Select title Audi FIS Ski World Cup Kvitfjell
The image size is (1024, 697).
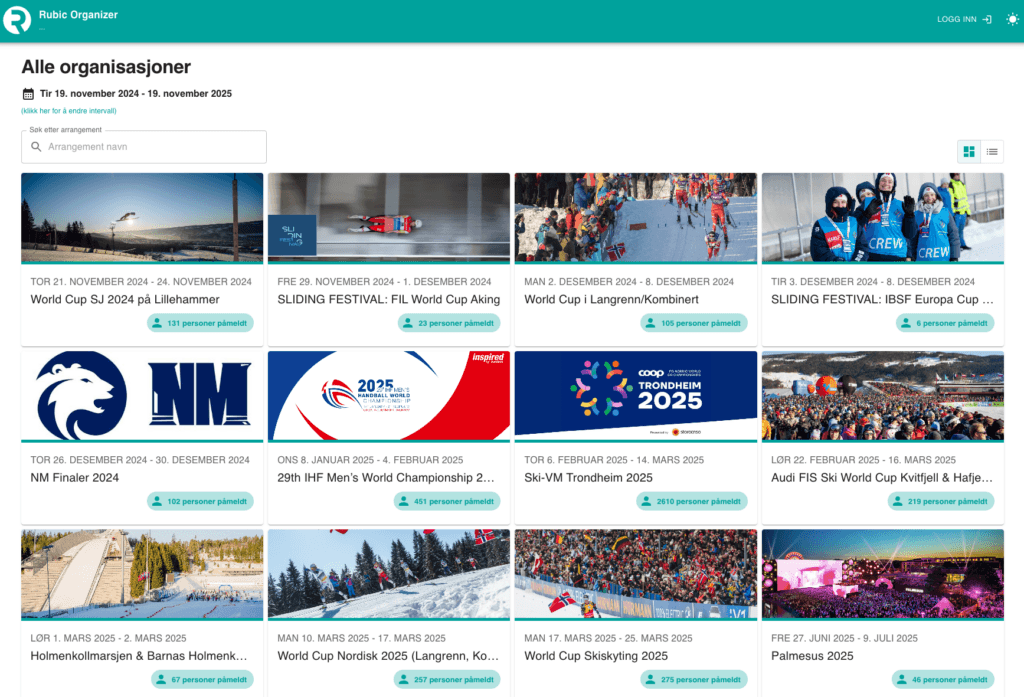pos(882,478)
